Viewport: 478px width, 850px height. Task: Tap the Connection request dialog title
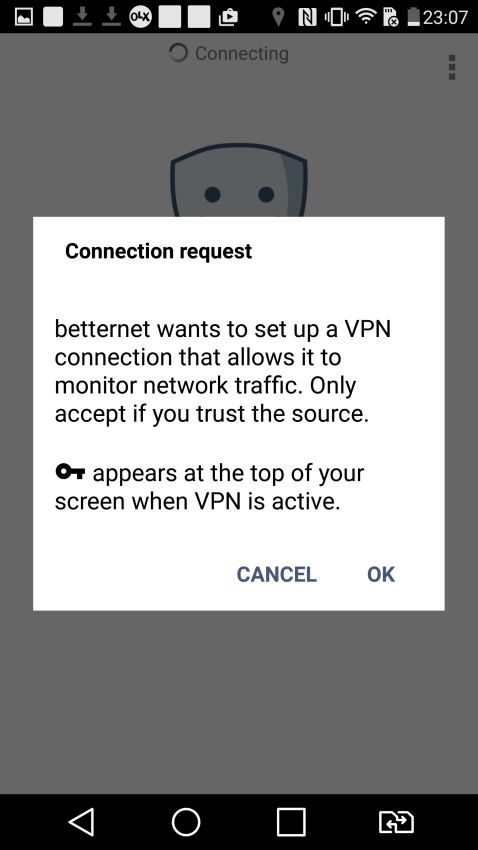click(x=158, y=251)
